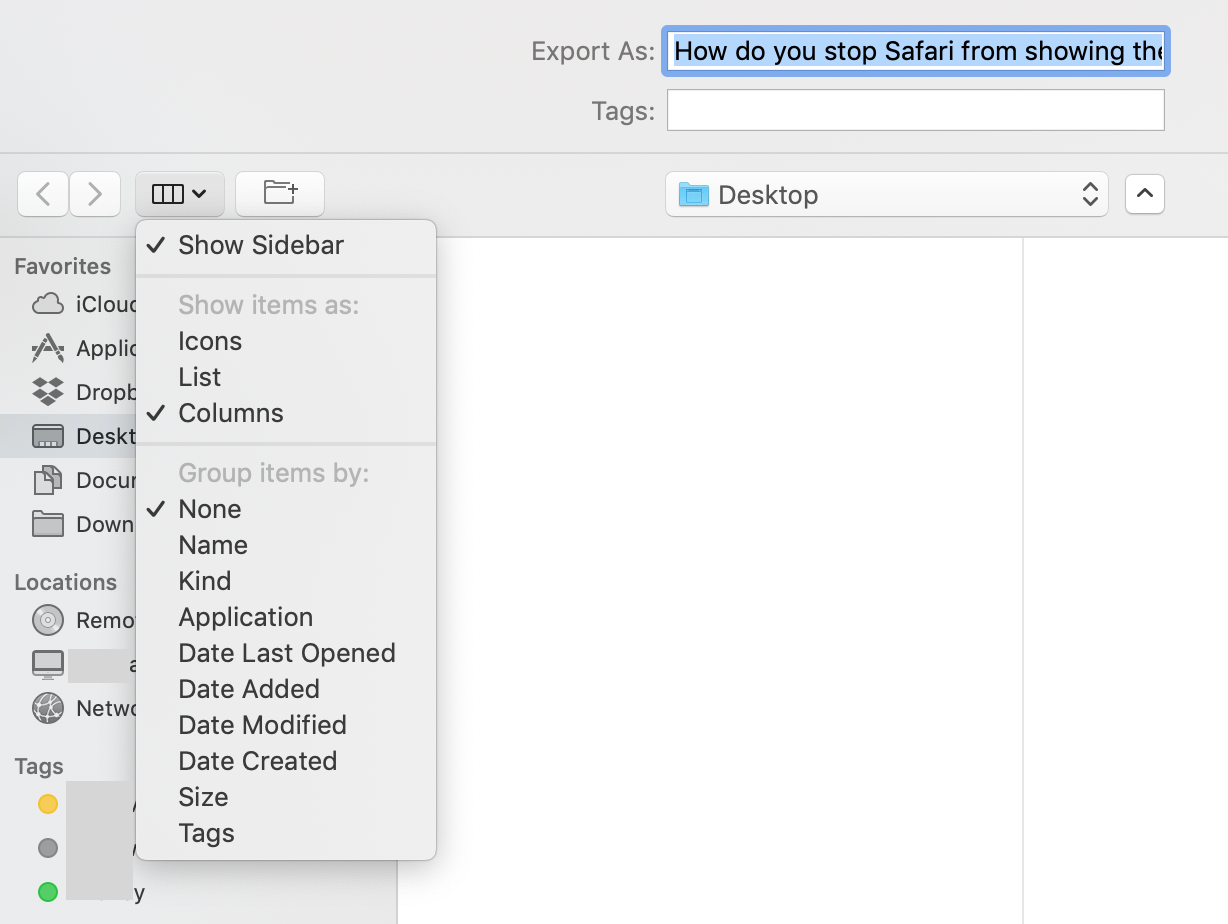Create a new folder via toolbar icon
This screenshot has height=924, width=1228.
pos(280,194)
